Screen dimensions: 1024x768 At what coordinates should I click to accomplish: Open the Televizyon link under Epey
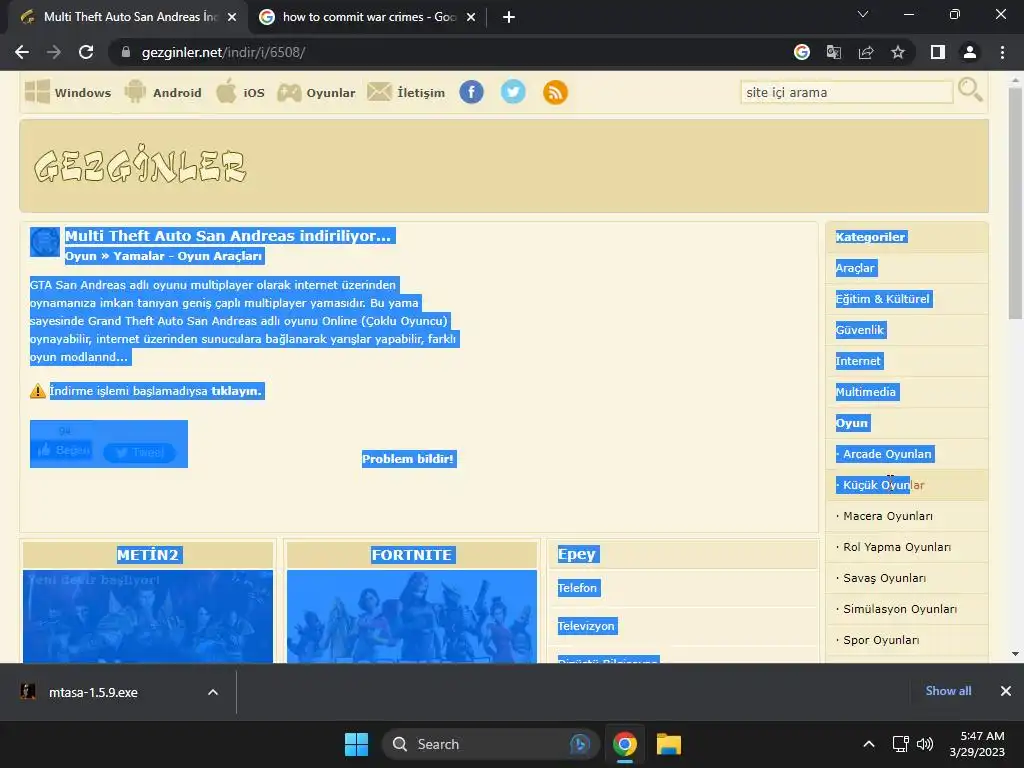(586, 626)
